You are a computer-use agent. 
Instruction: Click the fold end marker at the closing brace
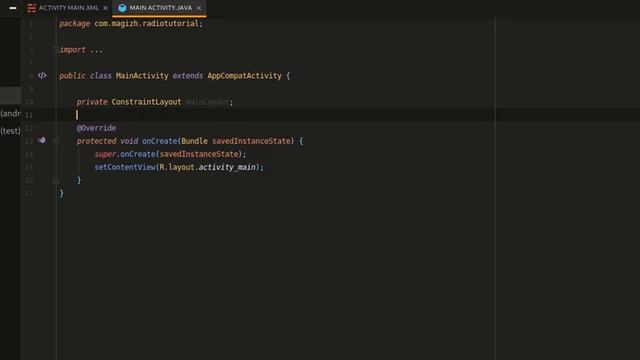pyautogui.click(x=56, y=180)
